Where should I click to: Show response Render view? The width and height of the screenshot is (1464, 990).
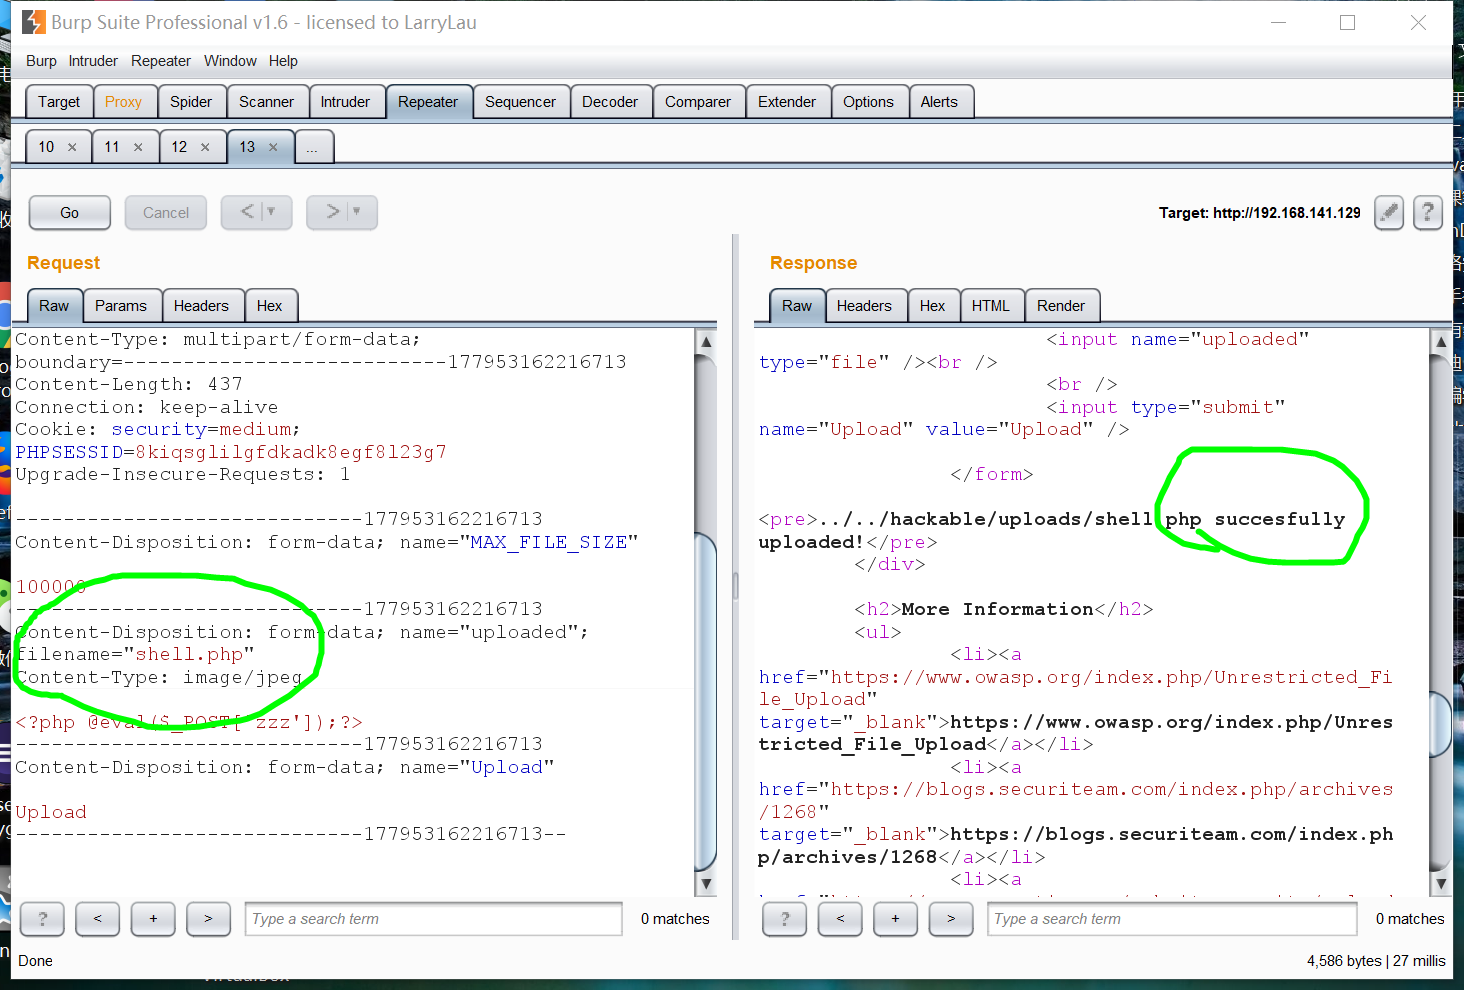coord(1061,306)
